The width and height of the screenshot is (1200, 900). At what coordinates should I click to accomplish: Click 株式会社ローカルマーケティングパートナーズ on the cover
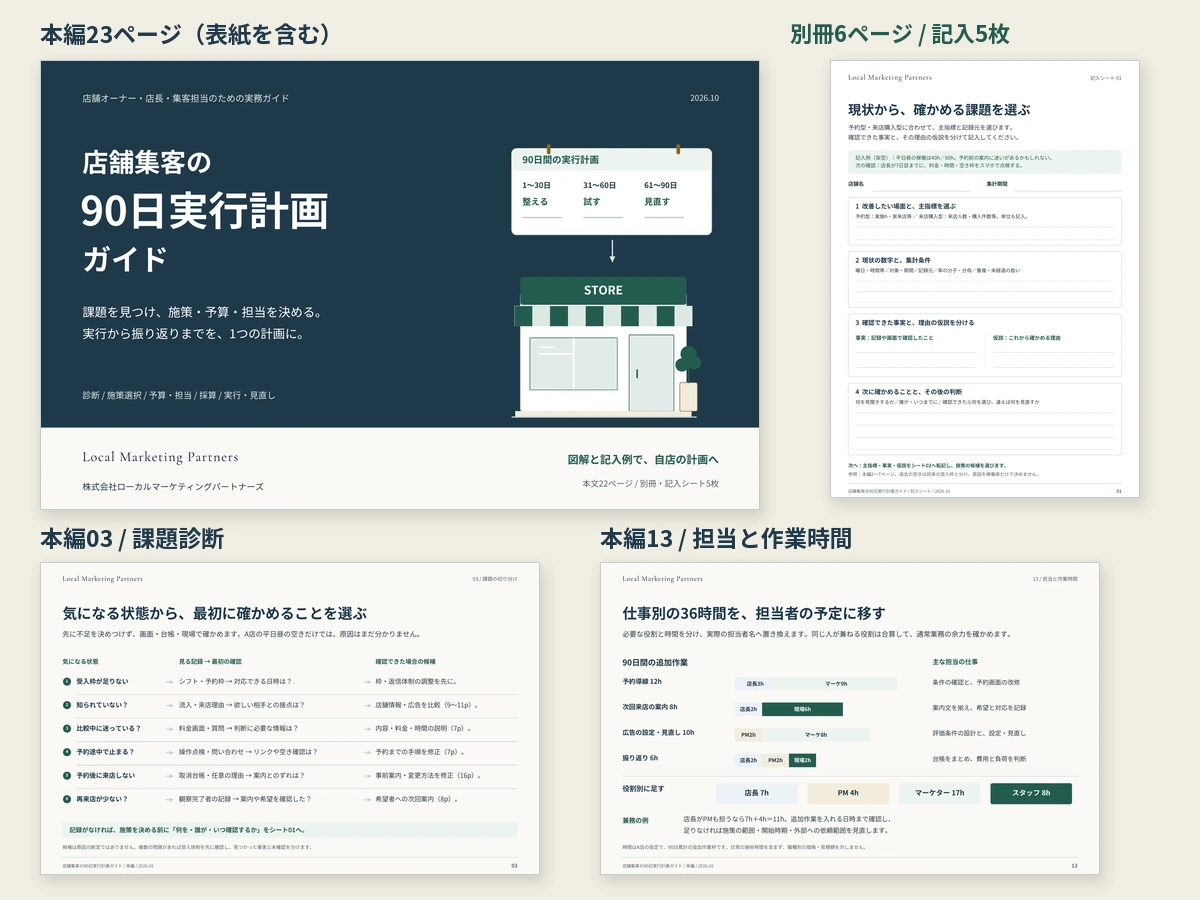click(173, 486)
